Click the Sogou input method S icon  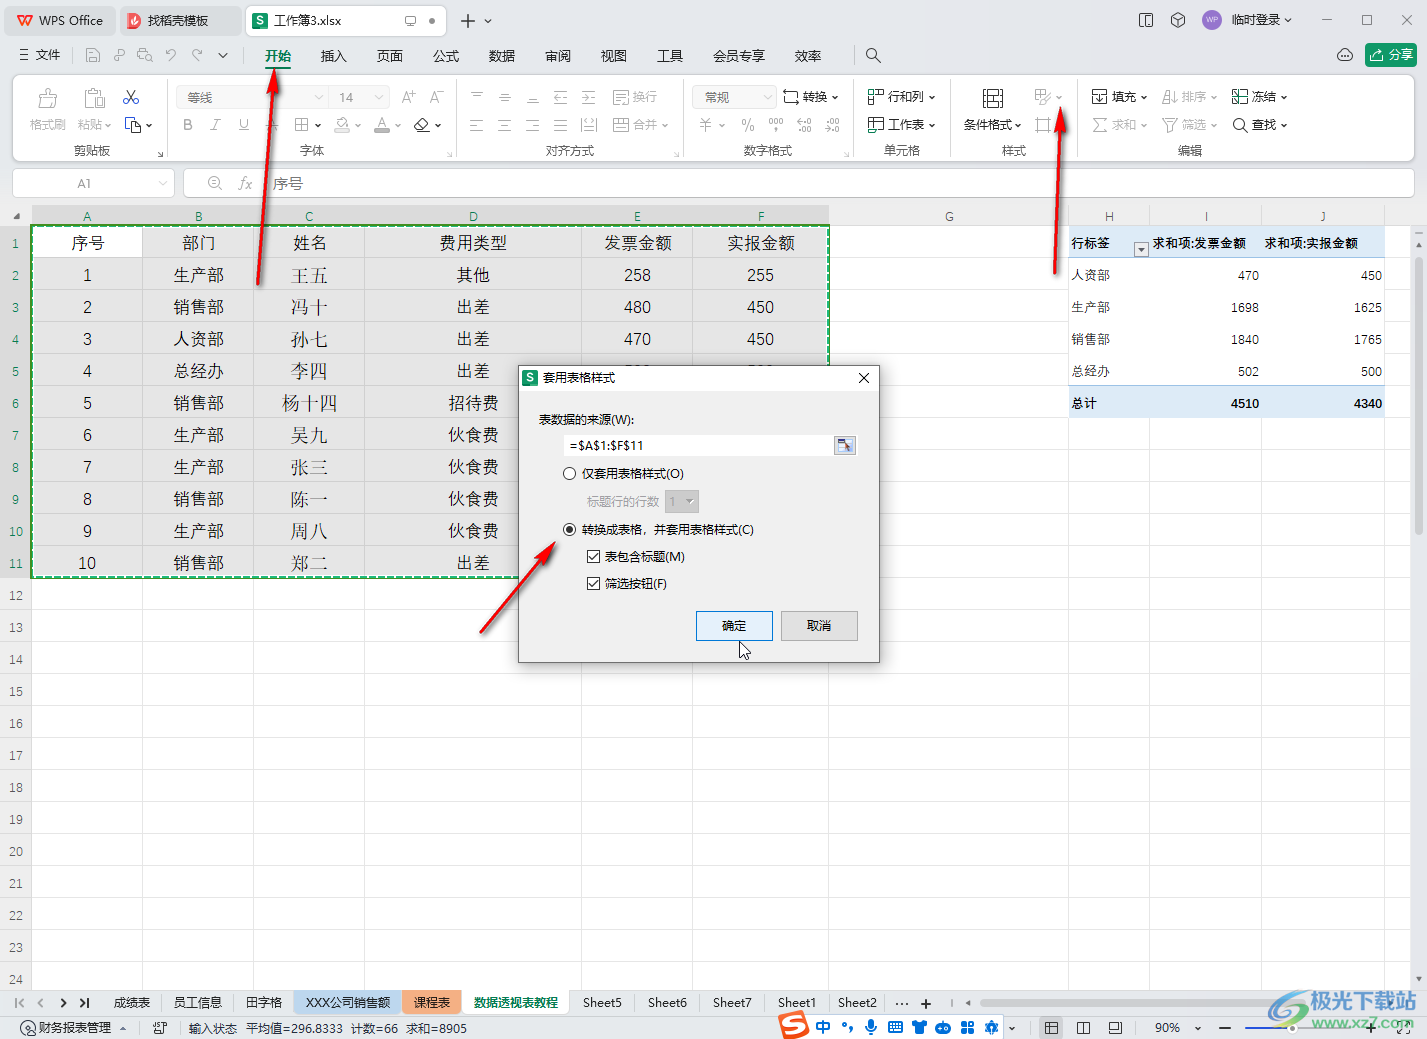coord(794,1026)
